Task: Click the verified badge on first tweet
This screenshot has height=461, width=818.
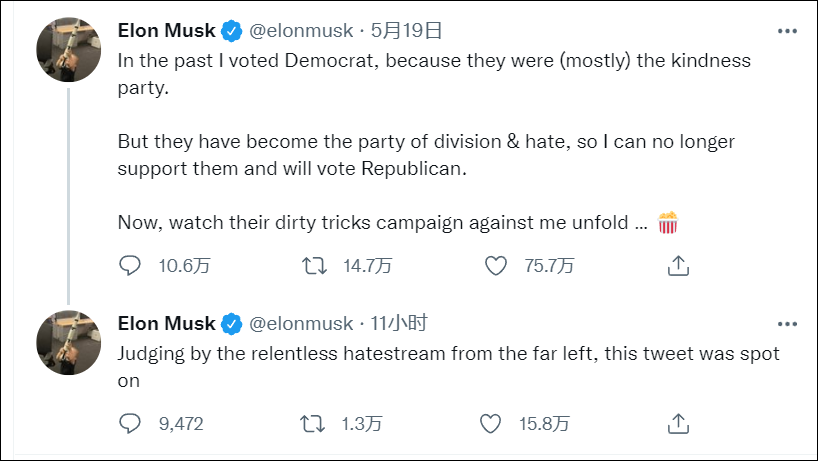Action: tap(232, 31)
